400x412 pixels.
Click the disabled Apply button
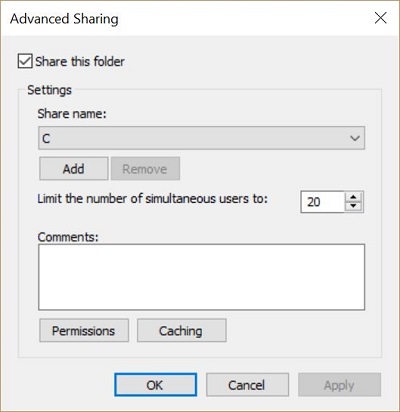(x=339, y=385)
